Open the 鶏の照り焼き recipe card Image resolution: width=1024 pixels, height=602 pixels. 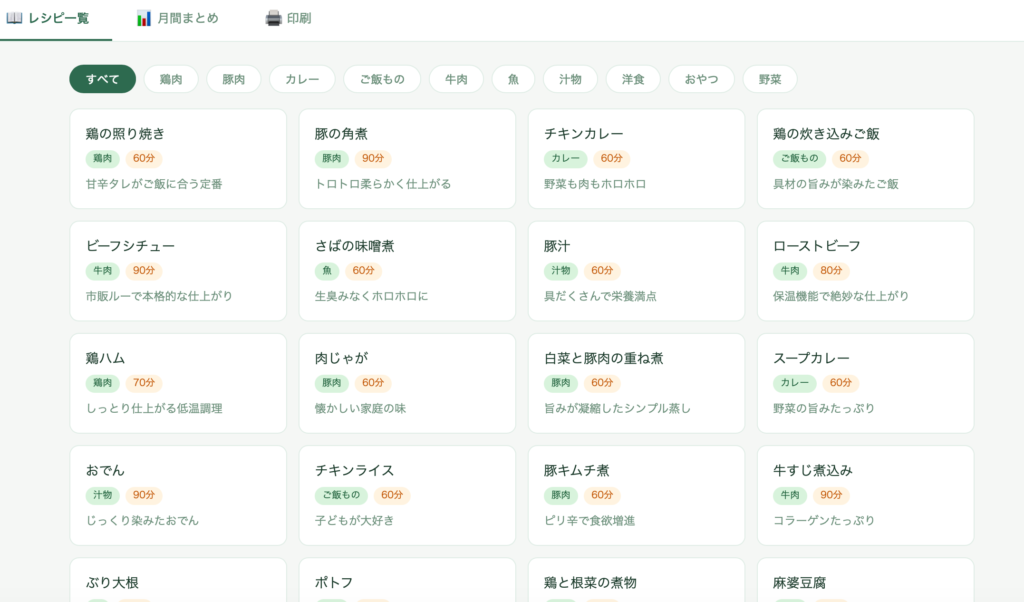coord(178,159)
